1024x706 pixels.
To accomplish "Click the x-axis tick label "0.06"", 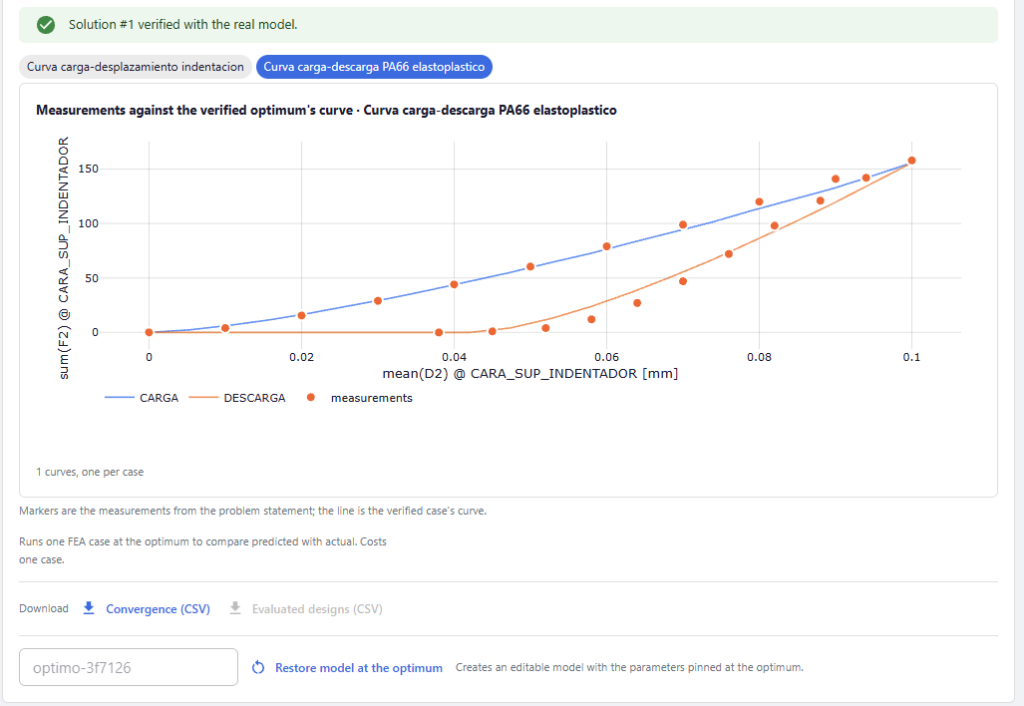I will click(x=607, y=357).
